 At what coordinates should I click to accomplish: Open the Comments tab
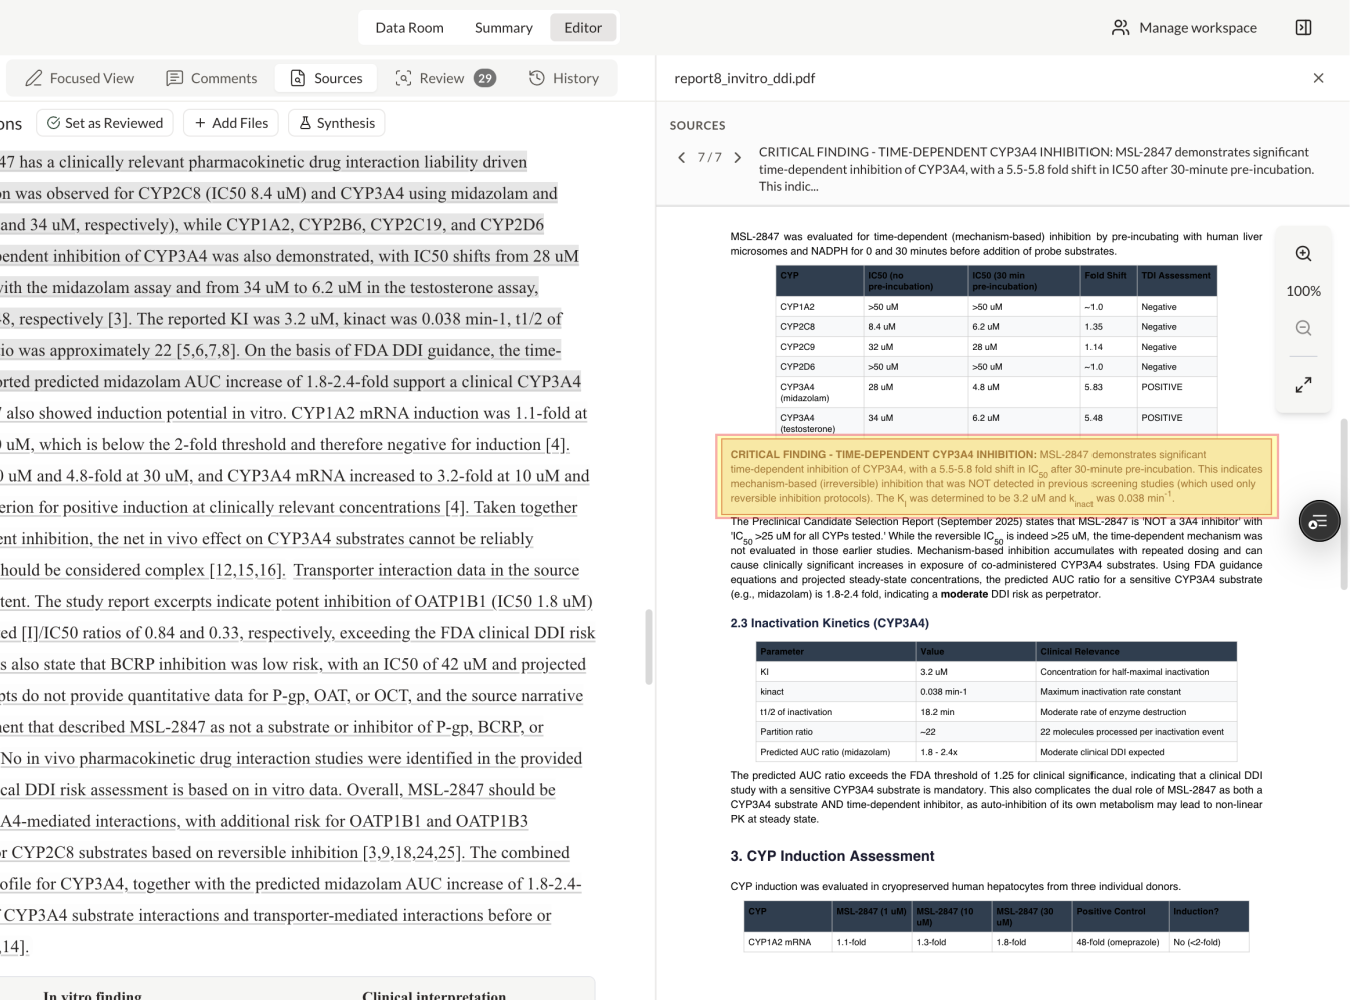pyautogui.click(x=211, y=78)
